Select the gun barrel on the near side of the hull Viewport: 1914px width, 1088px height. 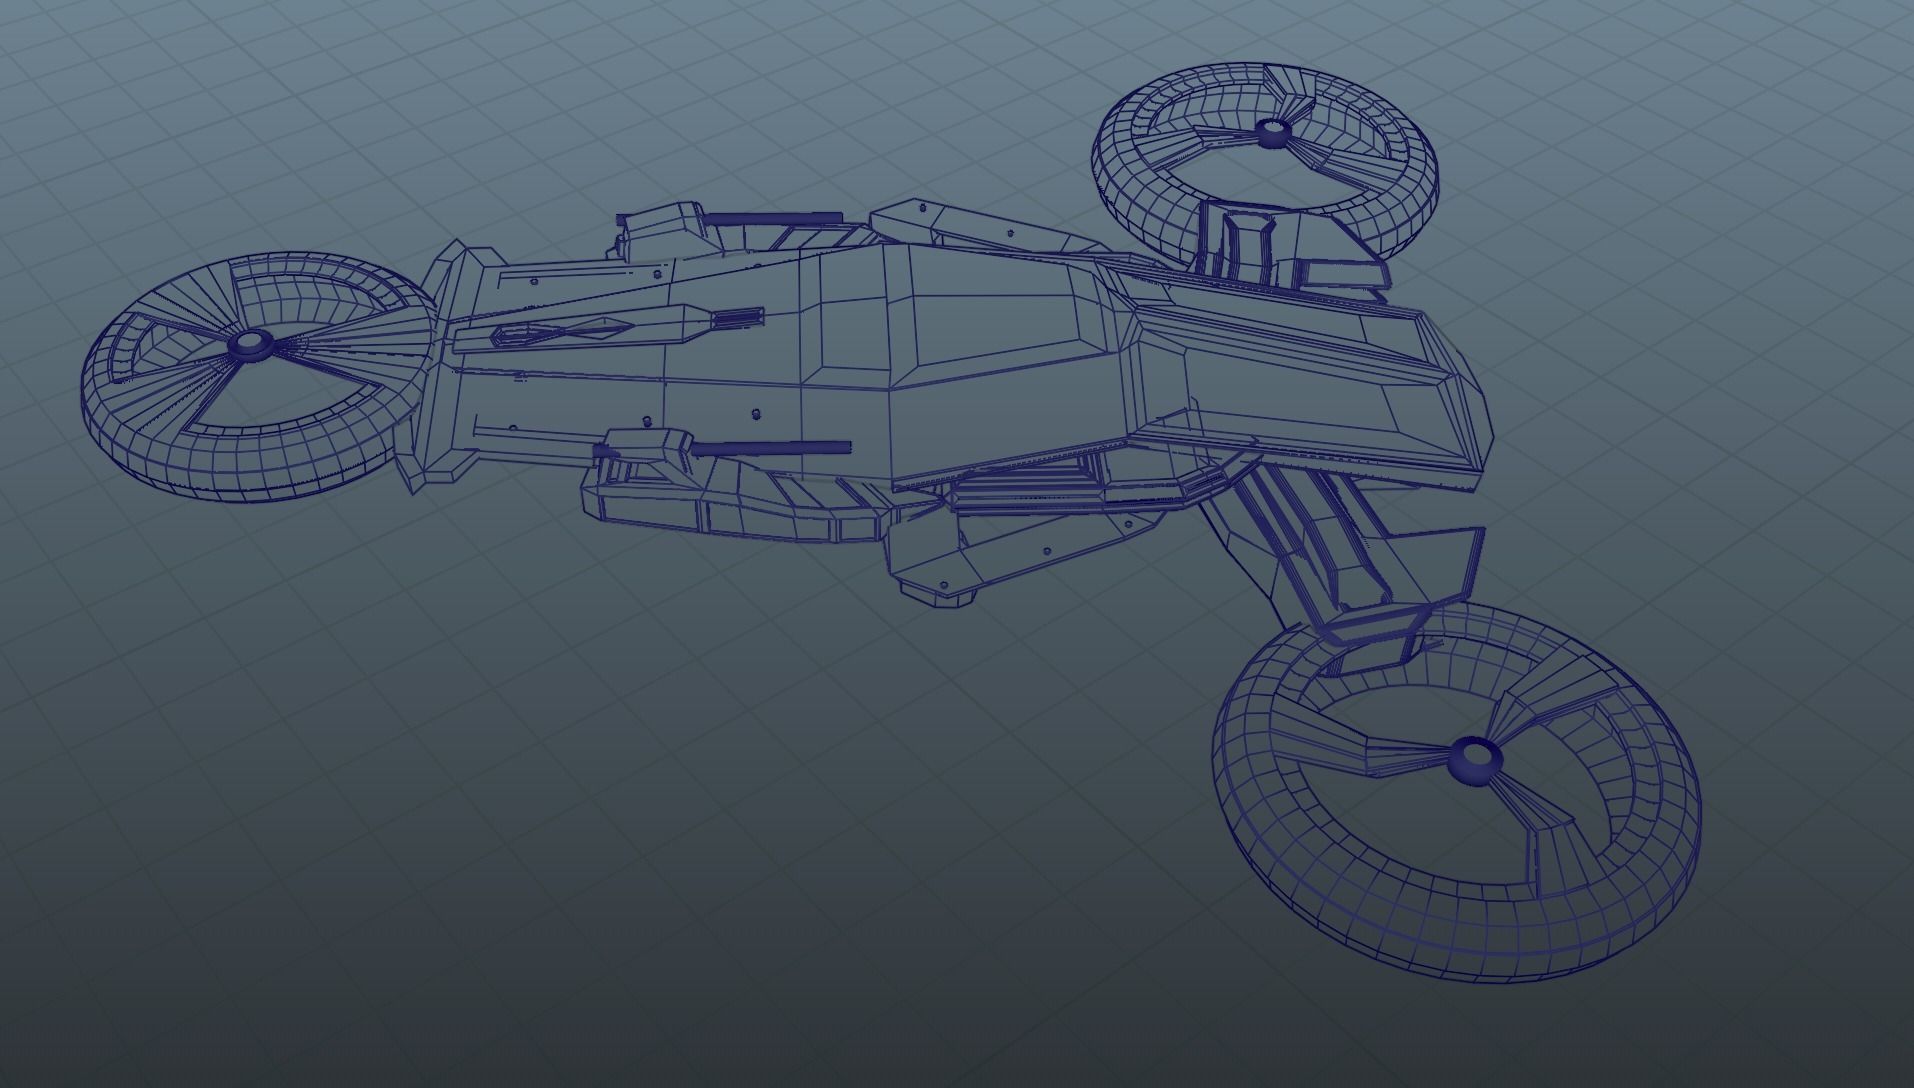click(x=770, y=448)
